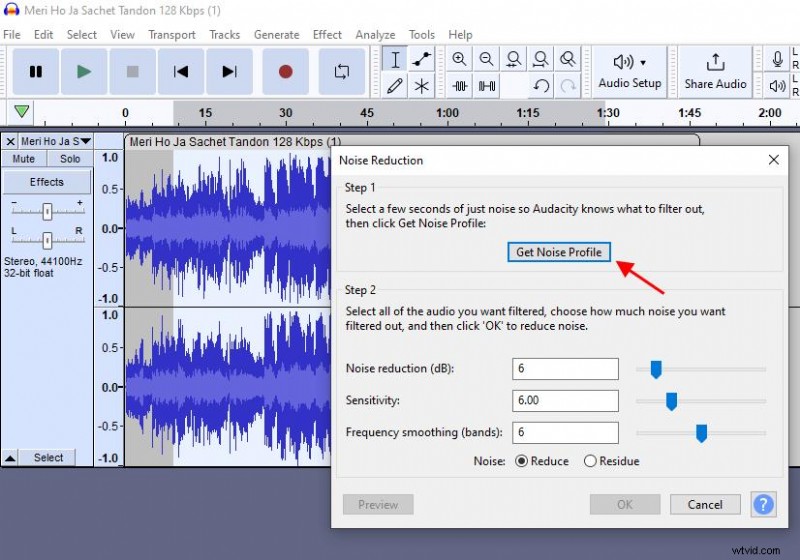Click the clip title Meri Ho Ja Sachet Tandon
Image resolution: width=800 pixels, height=560 pixels.
[x=235, y=141]
